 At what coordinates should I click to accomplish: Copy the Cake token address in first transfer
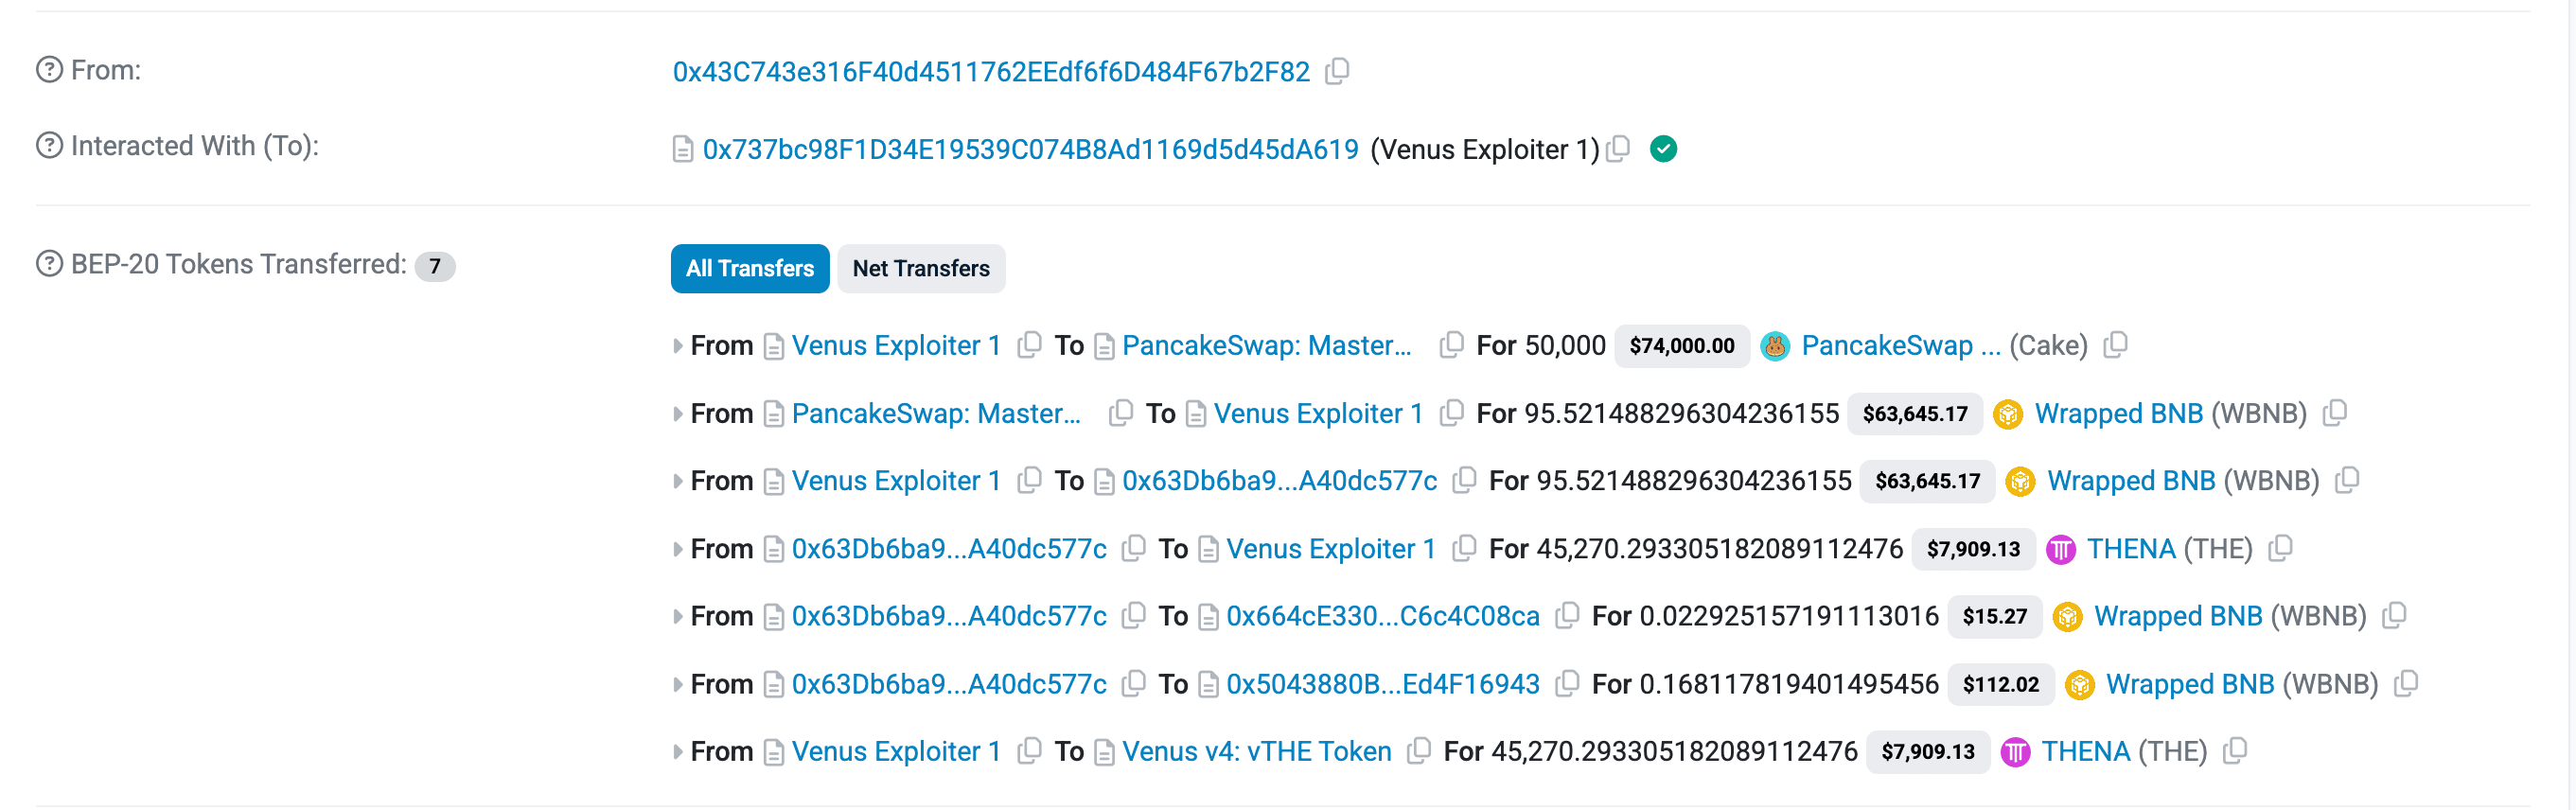pos(2115,345)
